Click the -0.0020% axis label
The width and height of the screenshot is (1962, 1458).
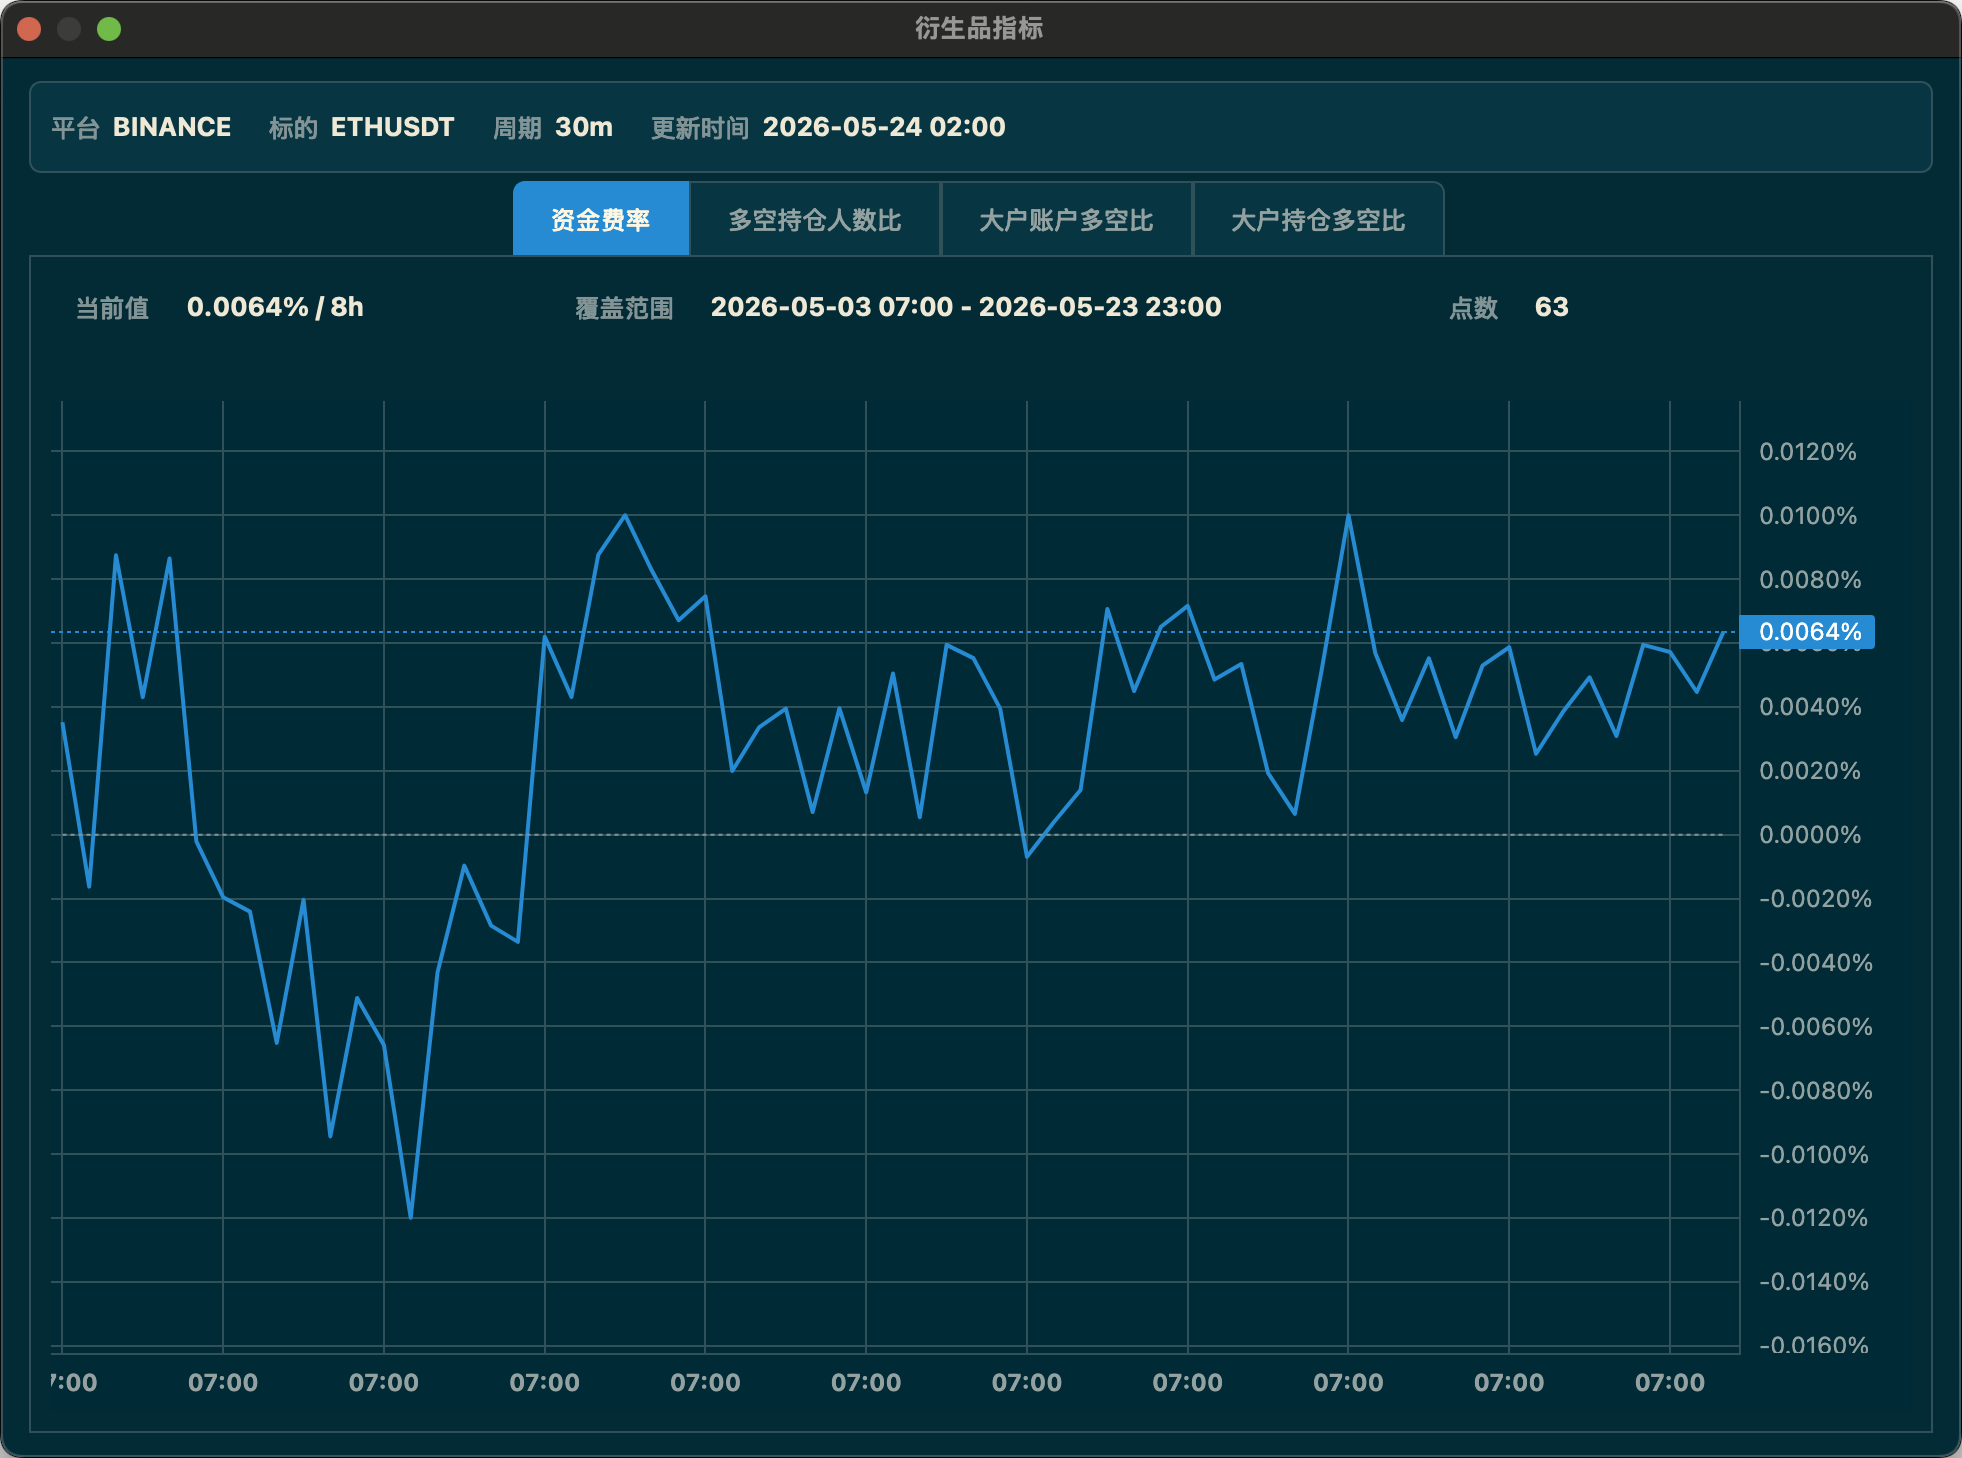[x=1815, y=899]
